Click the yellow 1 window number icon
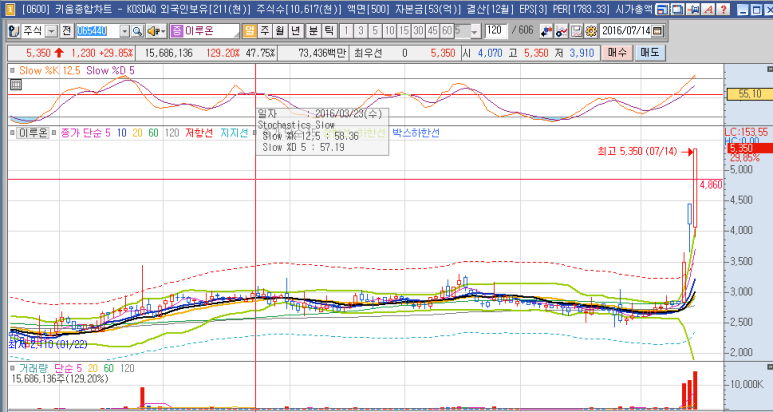 [11, 9]
